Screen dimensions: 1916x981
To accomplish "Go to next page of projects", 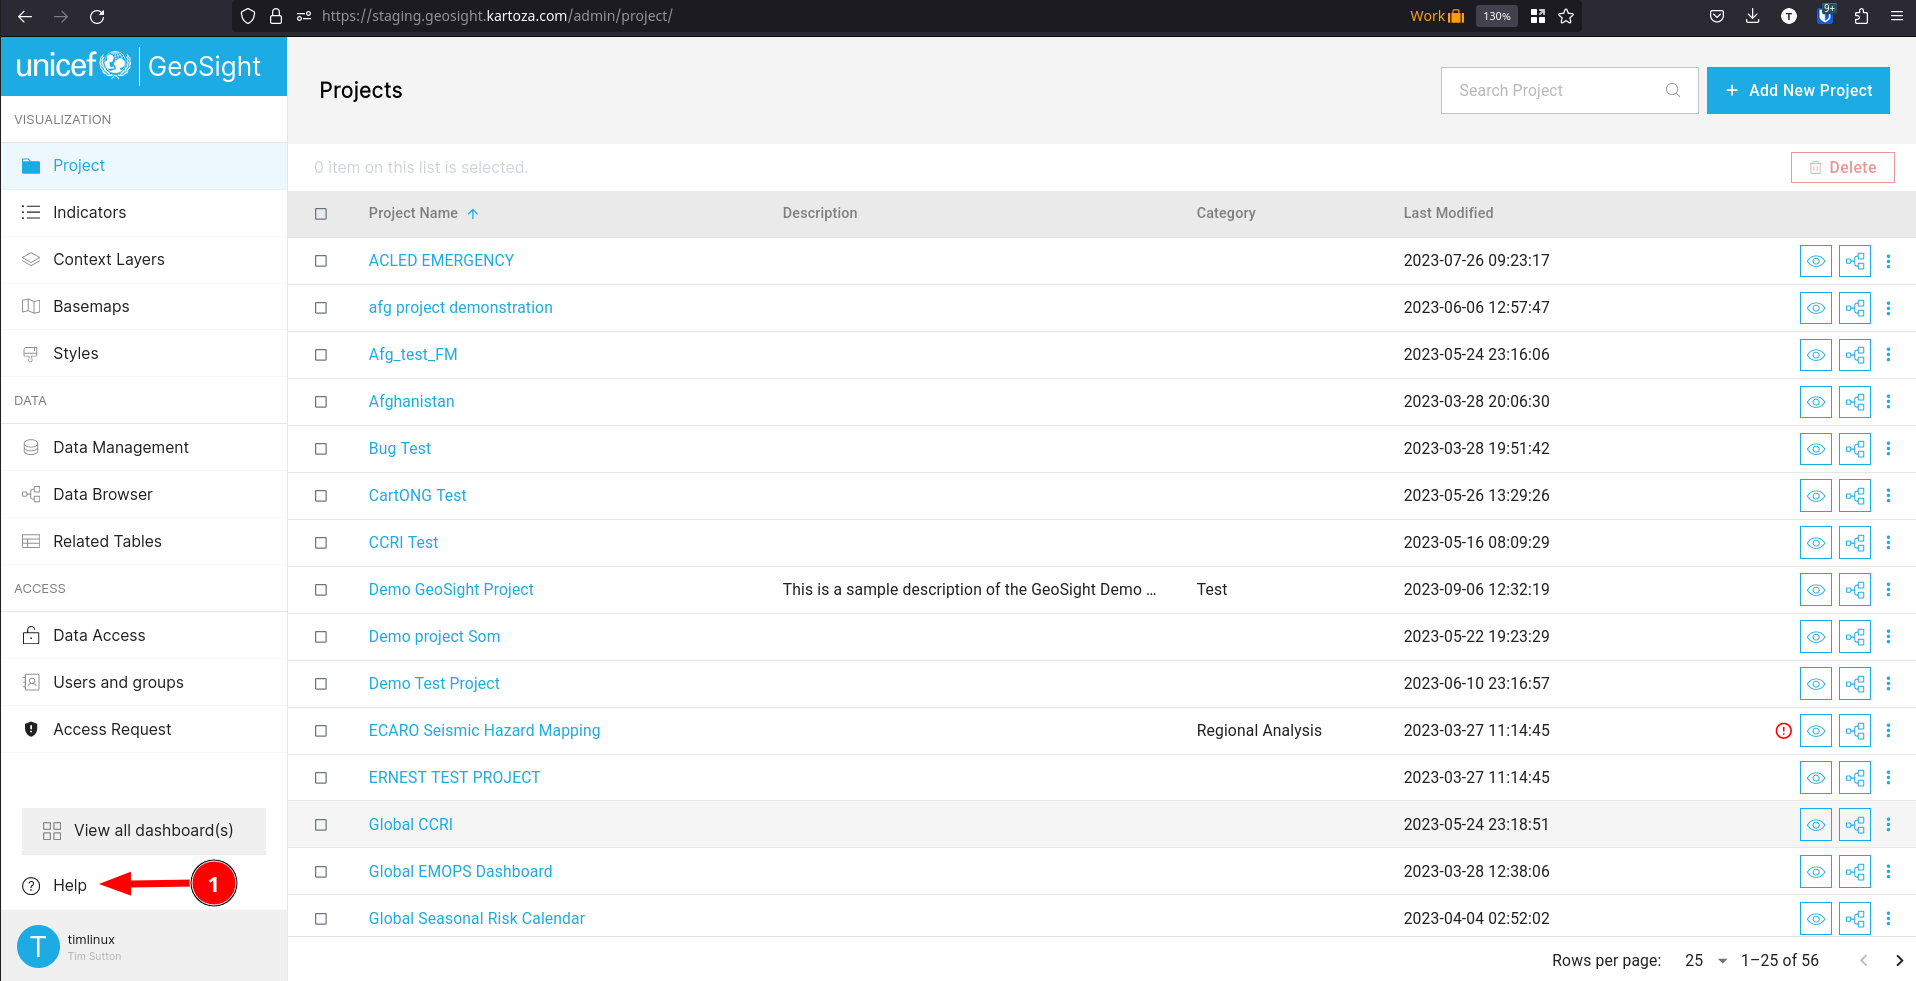I will (x=1899, y=960).
